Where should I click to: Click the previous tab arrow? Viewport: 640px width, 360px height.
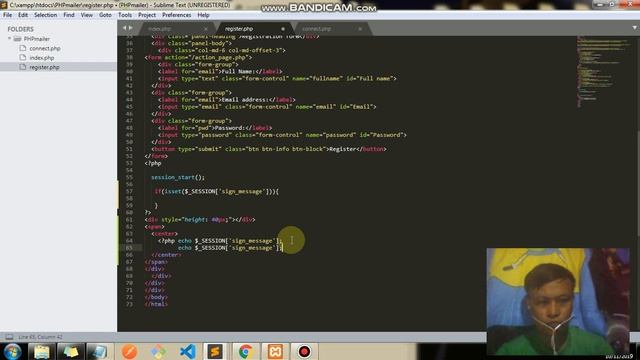point(124,28)
